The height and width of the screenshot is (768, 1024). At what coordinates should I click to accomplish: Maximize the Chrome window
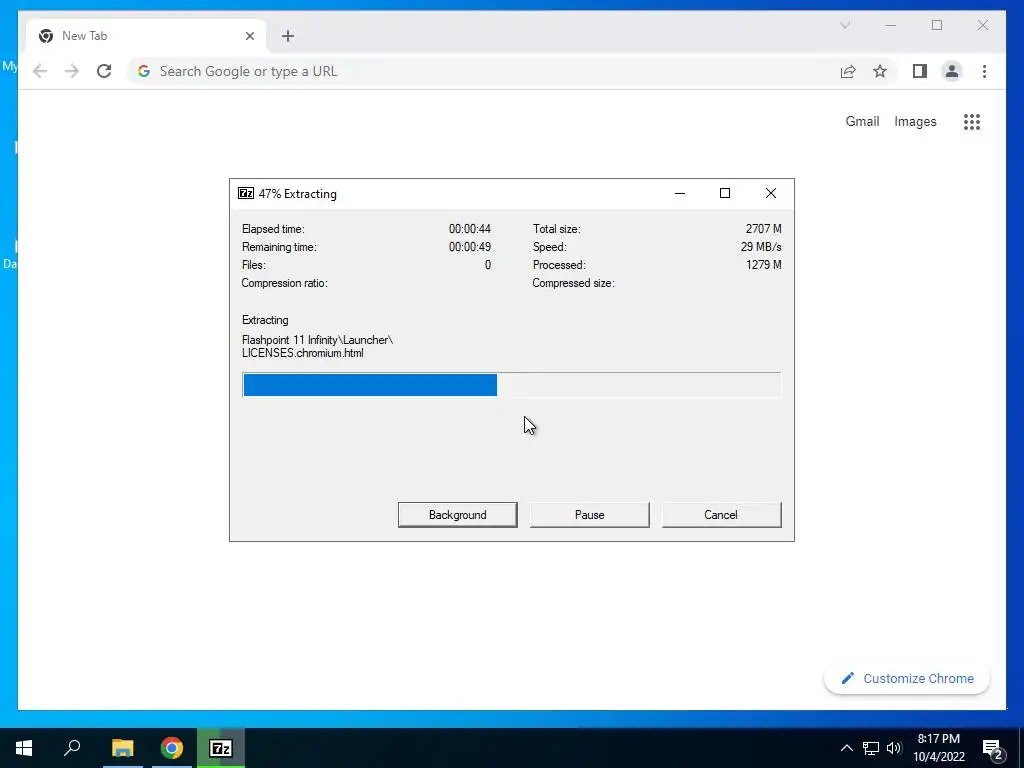coord(936,25)
